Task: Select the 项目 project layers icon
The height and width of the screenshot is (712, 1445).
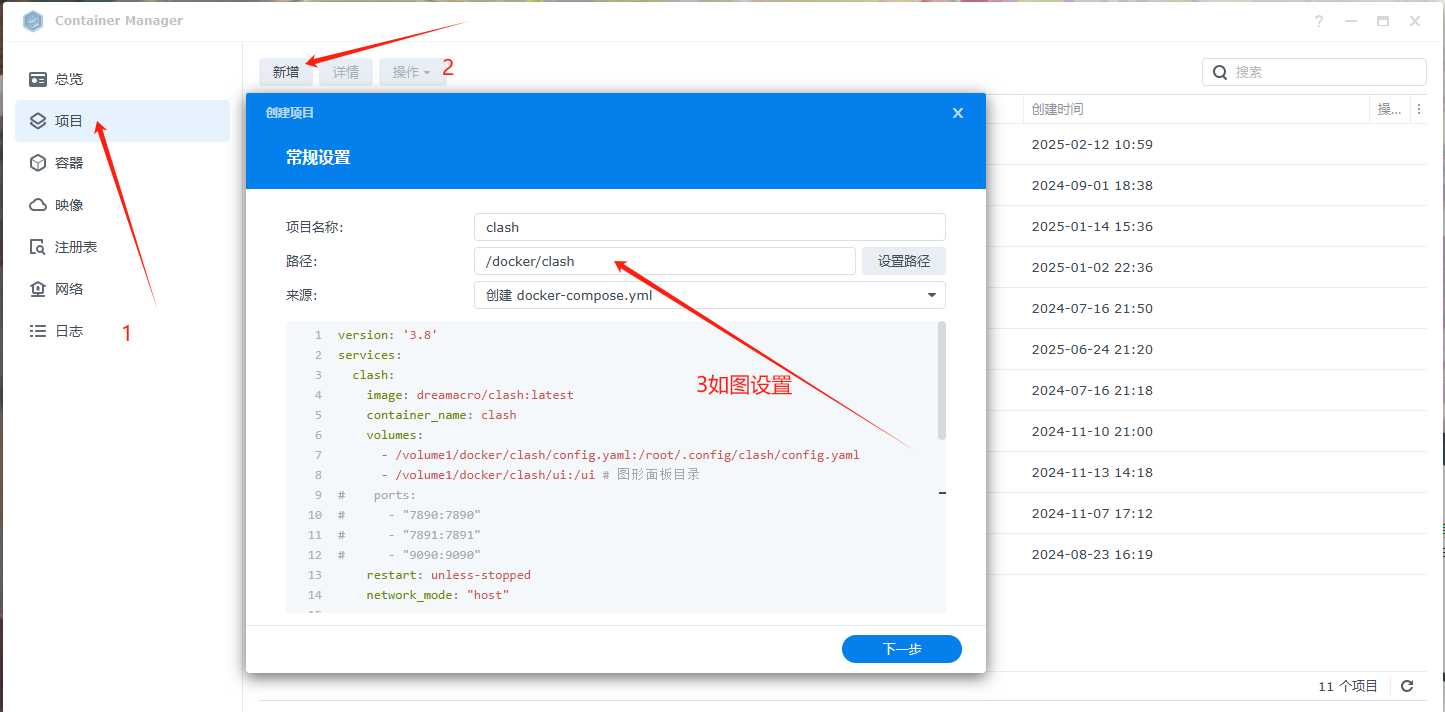Action: (x=38, y=121)
